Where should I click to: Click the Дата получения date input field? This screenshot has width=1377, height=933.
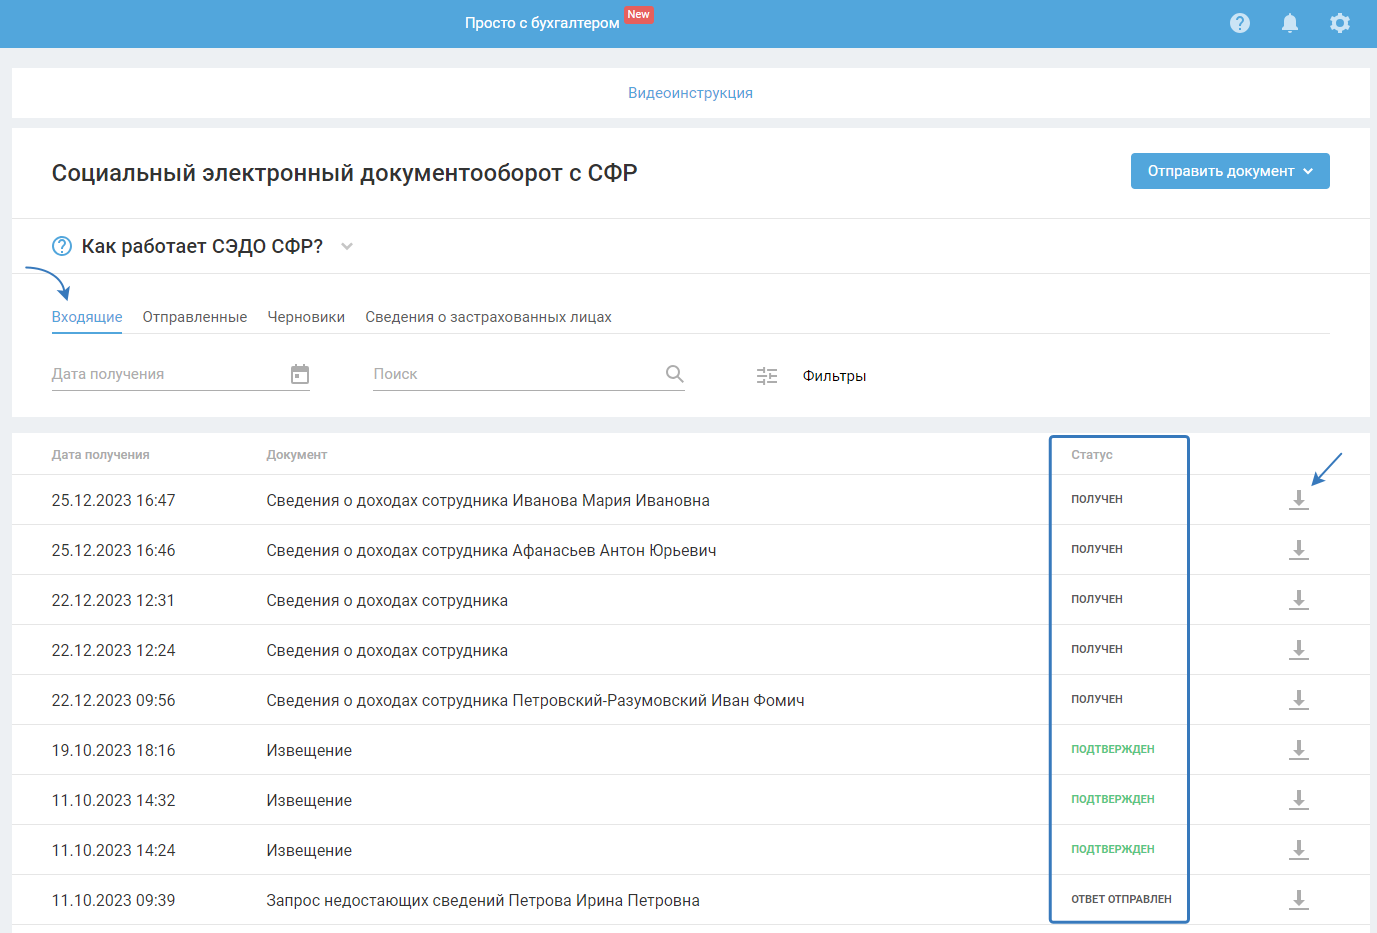(x=165, y=374)
